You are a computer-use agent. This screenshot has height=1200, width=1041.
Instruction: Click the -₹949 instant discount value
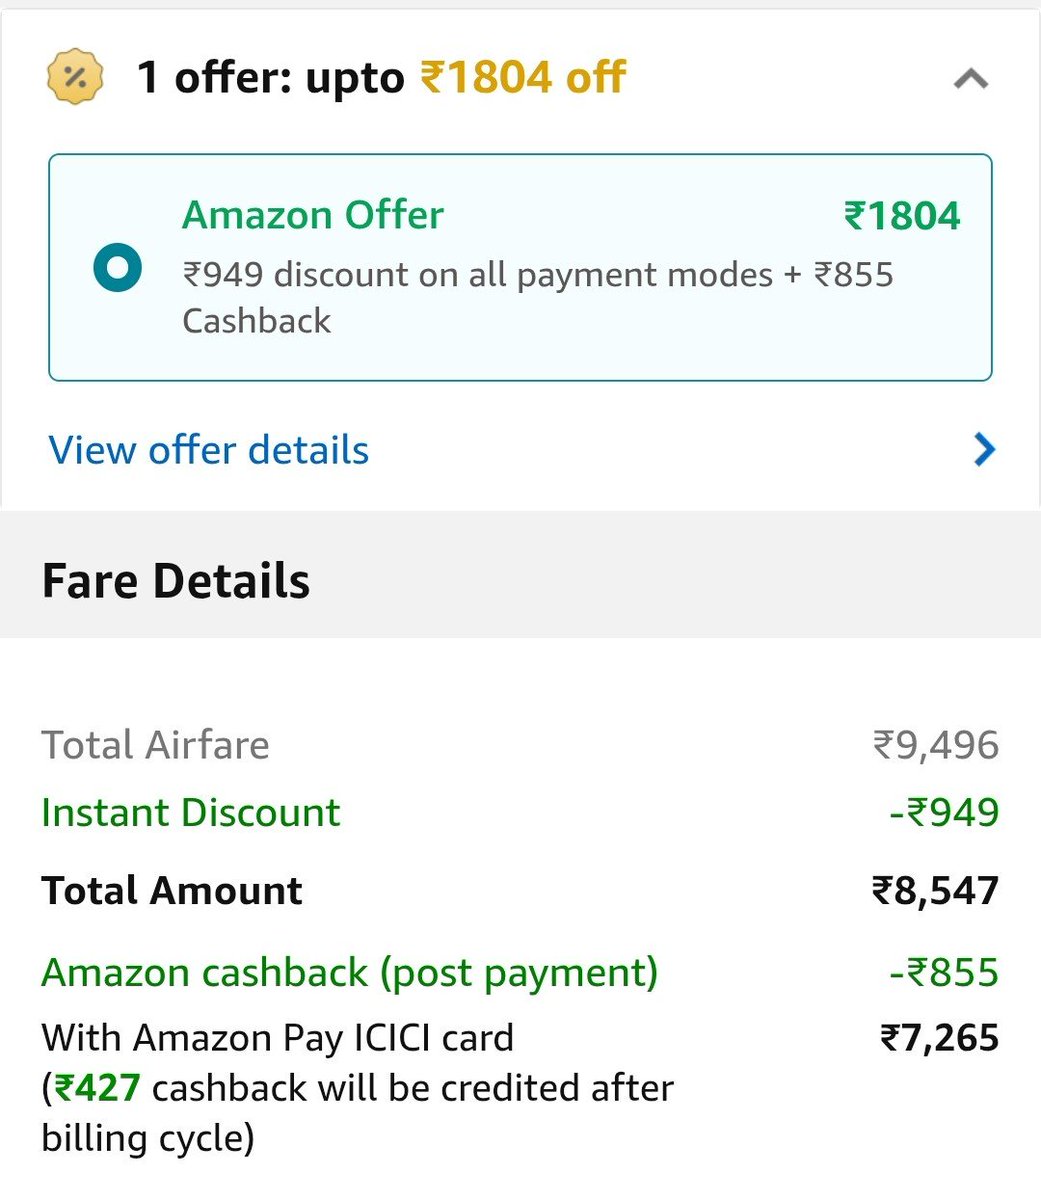tap(944, 812)
